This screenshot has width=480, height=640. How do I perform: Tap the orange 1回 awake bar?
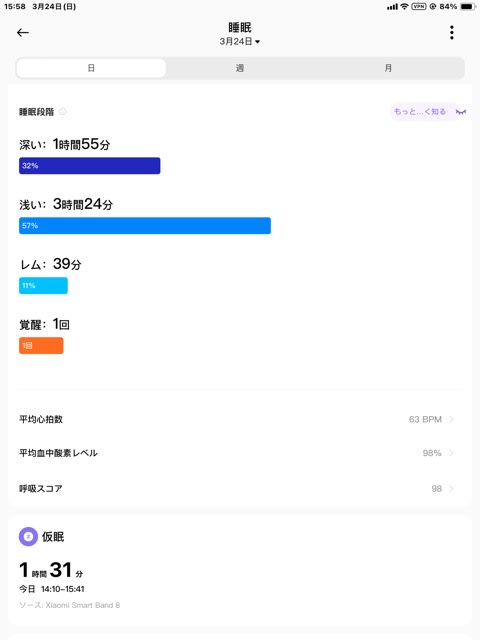coord(41,346)
